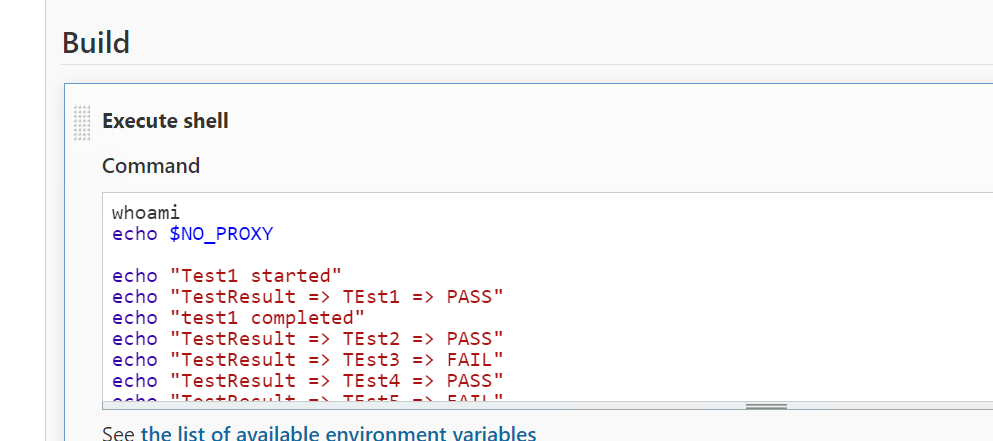993x441 pixels.
Task: Click the TEst1 => PASS echo line
Action: (308, 297)
